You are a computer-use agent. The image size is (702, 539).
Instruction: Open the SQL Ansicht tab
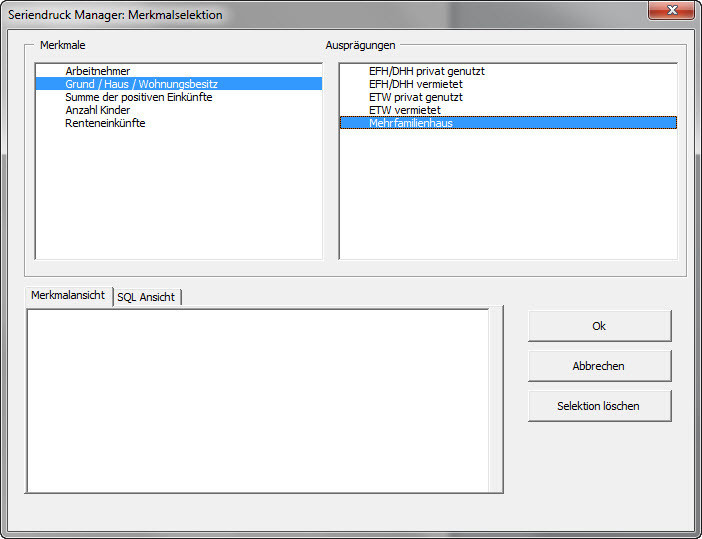[146, 297]
